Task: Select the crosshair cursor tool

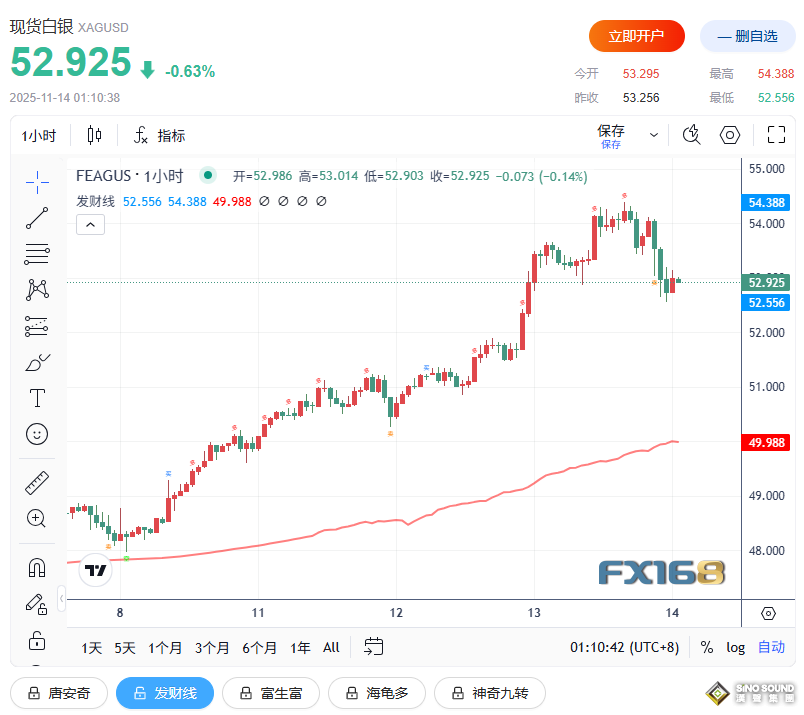Action: tap(37, 183)
